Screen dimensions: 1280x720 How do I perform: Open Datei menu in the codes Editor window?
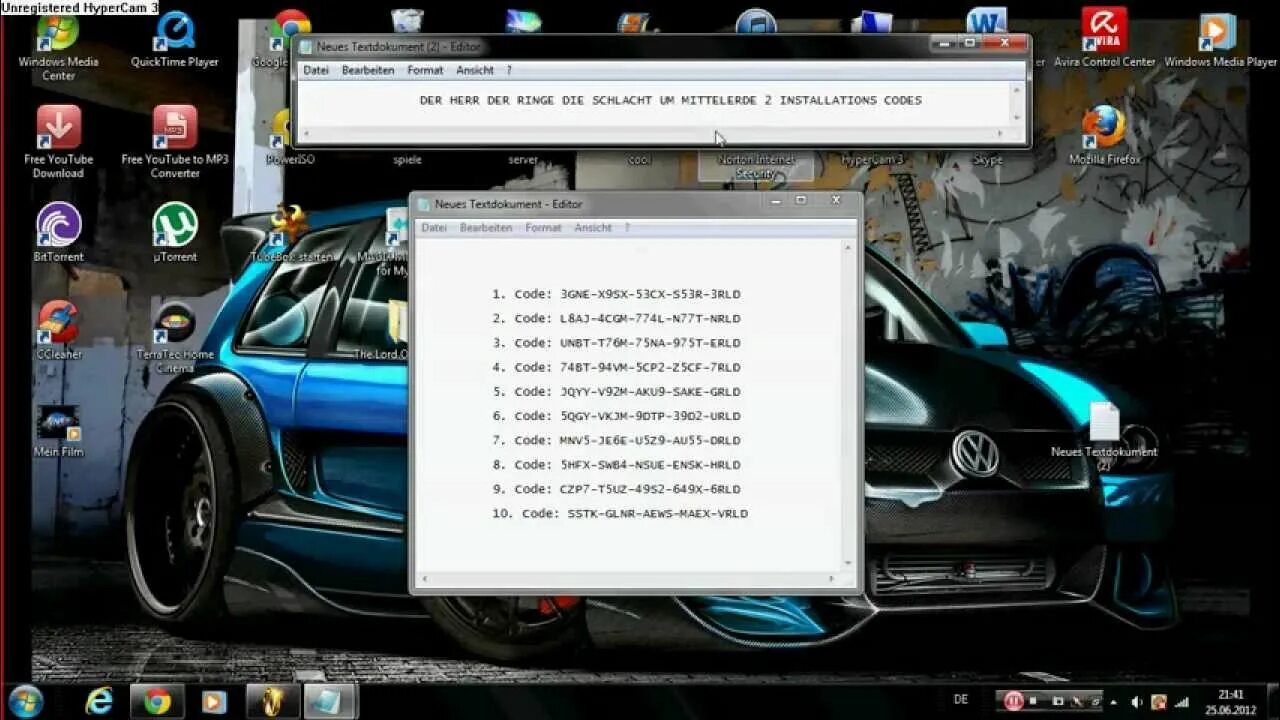click(434, 228)
